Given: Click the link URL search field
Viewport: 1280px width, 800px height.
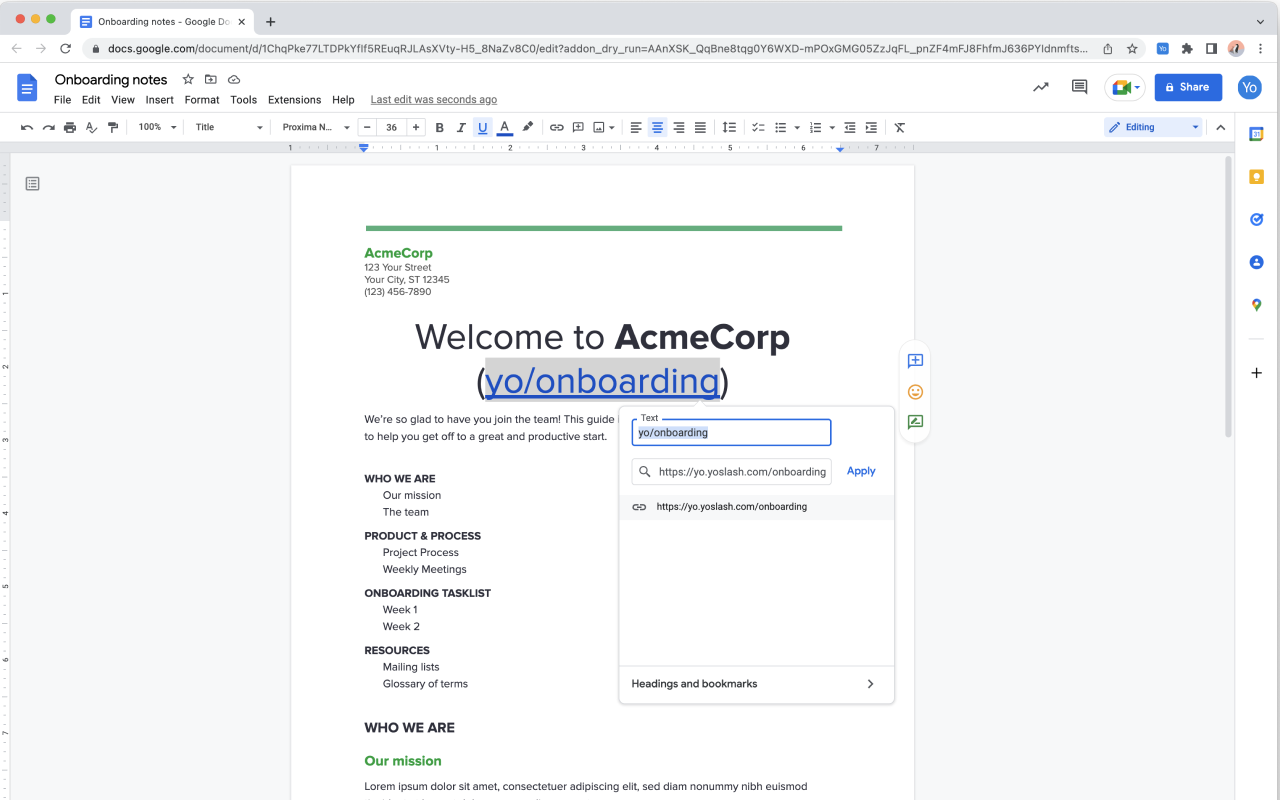Looking at the screenshot, I should pos(731,471).
